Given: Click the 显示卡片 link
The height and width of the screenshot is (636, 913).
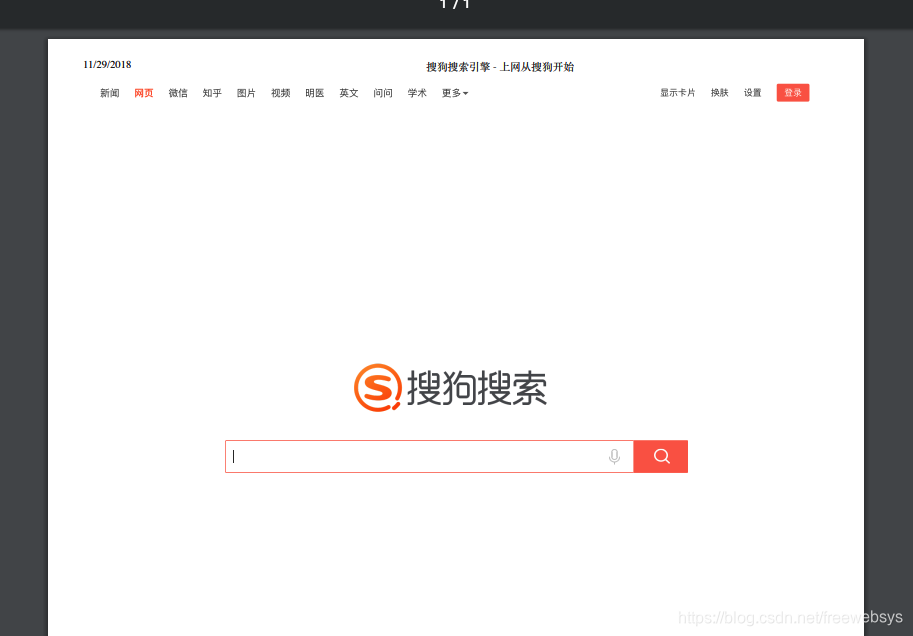Looking at the screenshot, I should point(678,93).
